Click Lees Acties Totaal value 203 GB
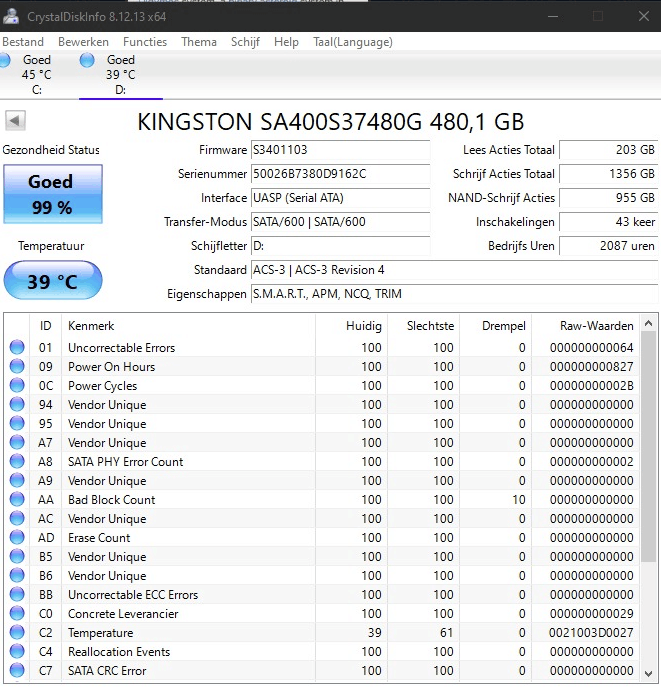Viewport: 661px width, 687px height. point(608,150)
